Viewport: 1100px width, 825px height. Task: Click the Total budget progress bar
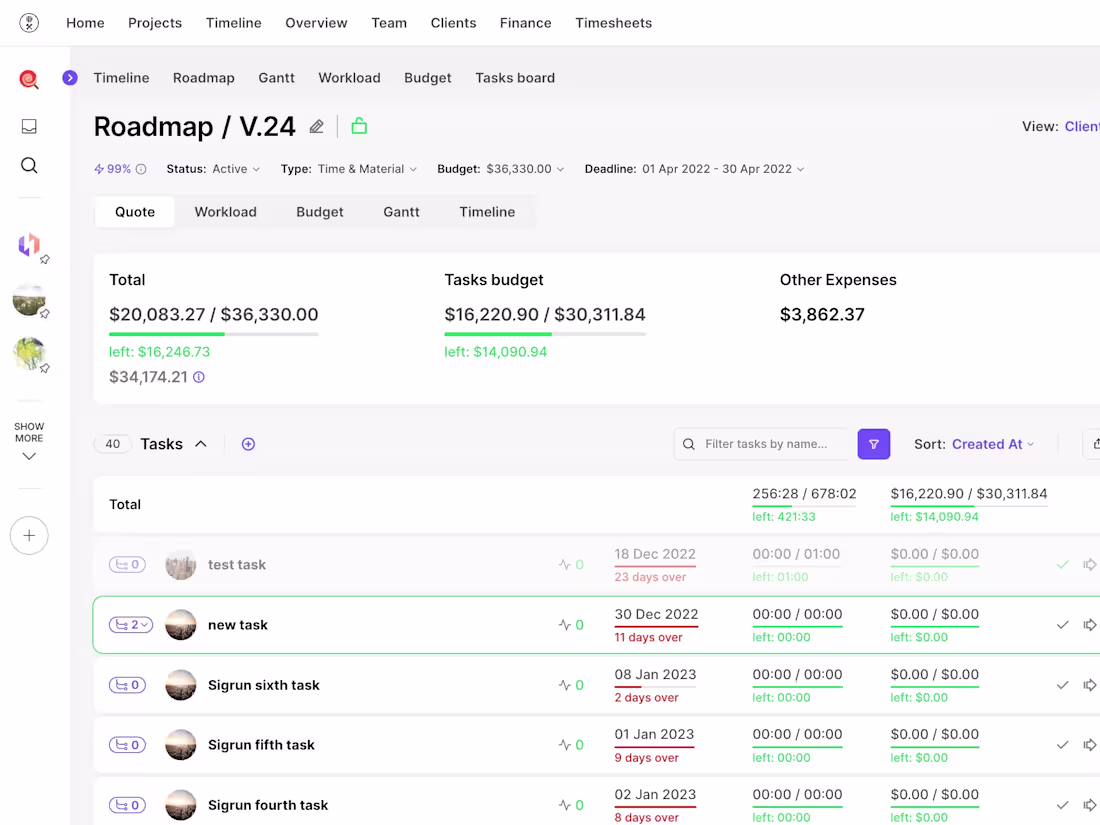click(x=214, y=334)
